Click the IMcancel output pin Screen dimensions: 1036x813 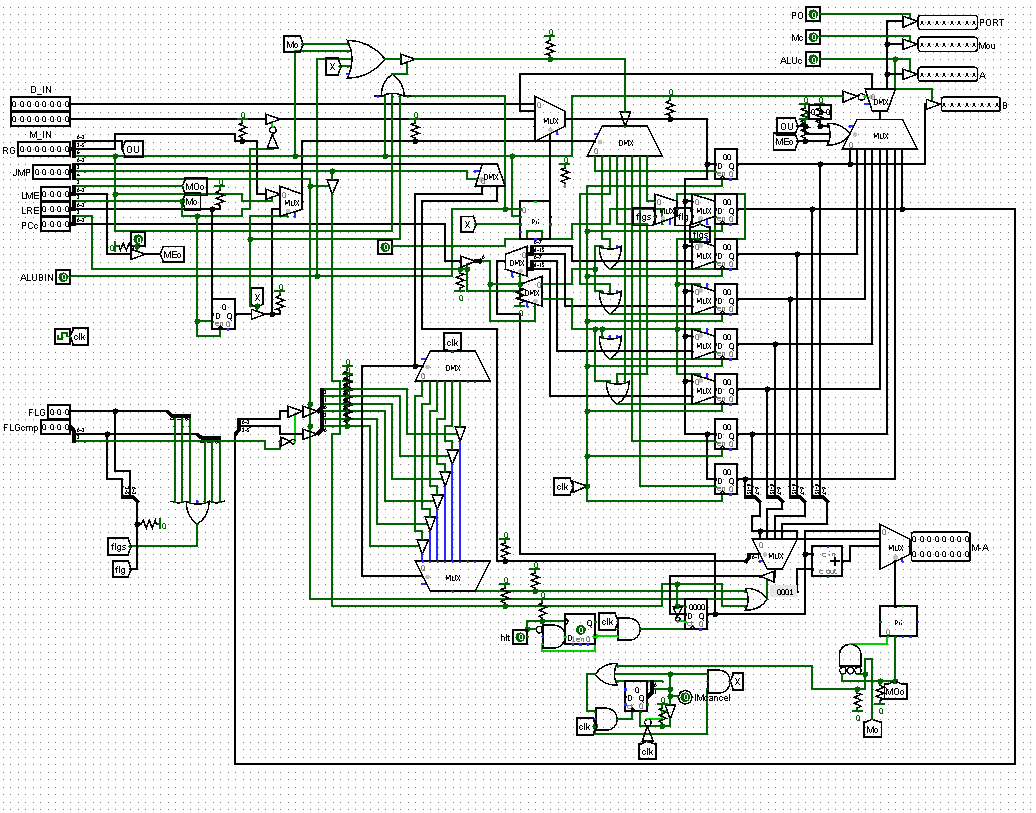(x=685, y=696)
